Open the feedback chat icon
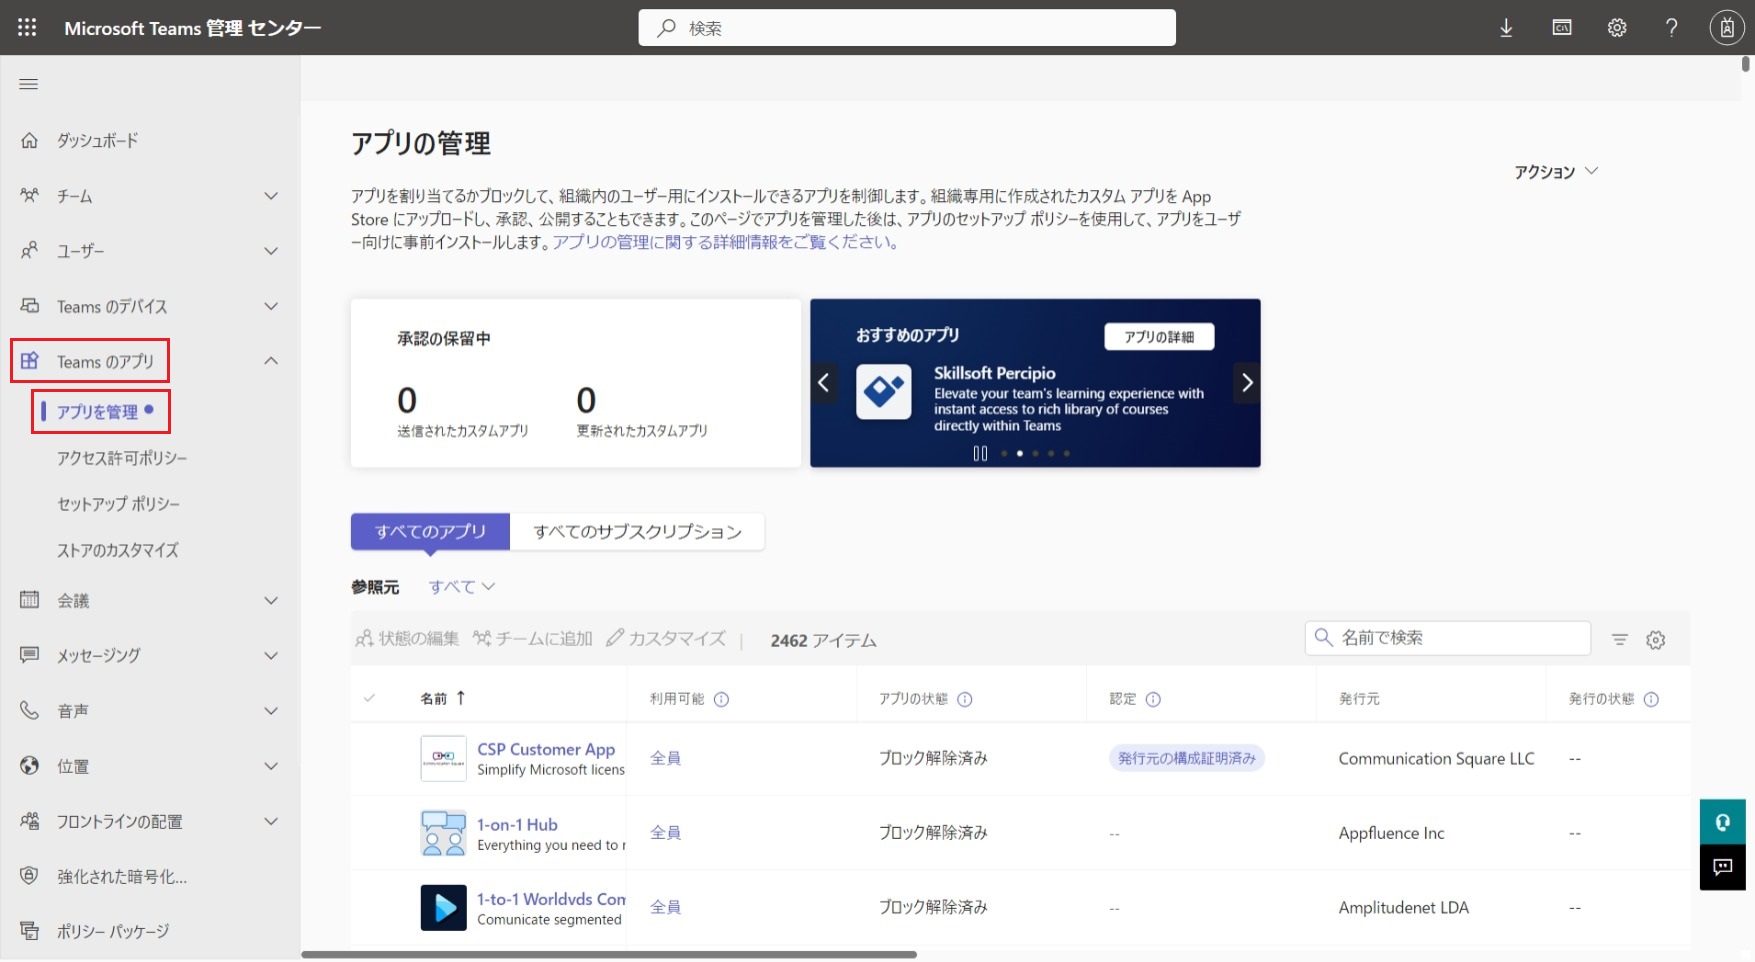 pos(1722,867)
